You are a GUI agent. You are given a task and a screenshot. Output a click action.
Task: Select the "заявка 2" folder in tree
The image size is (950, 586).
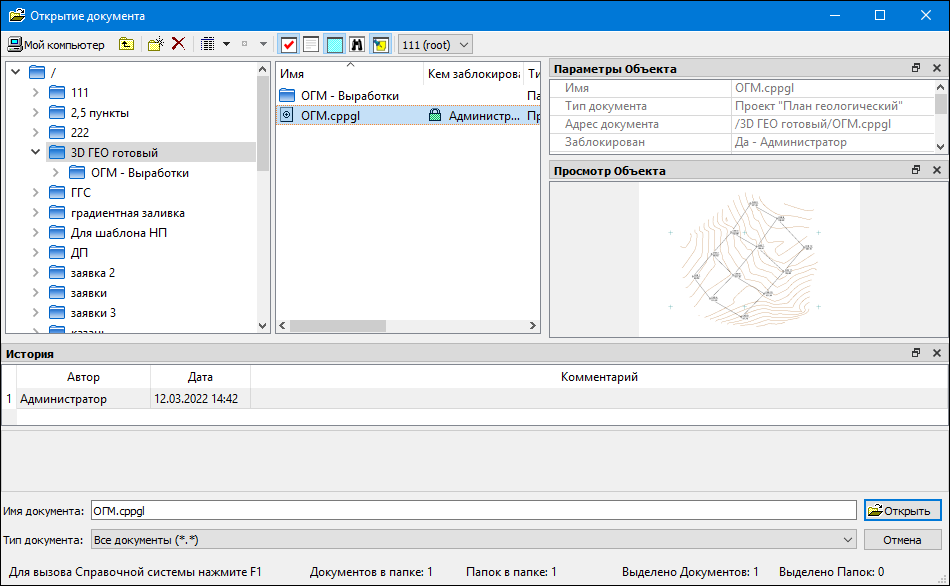93,273
